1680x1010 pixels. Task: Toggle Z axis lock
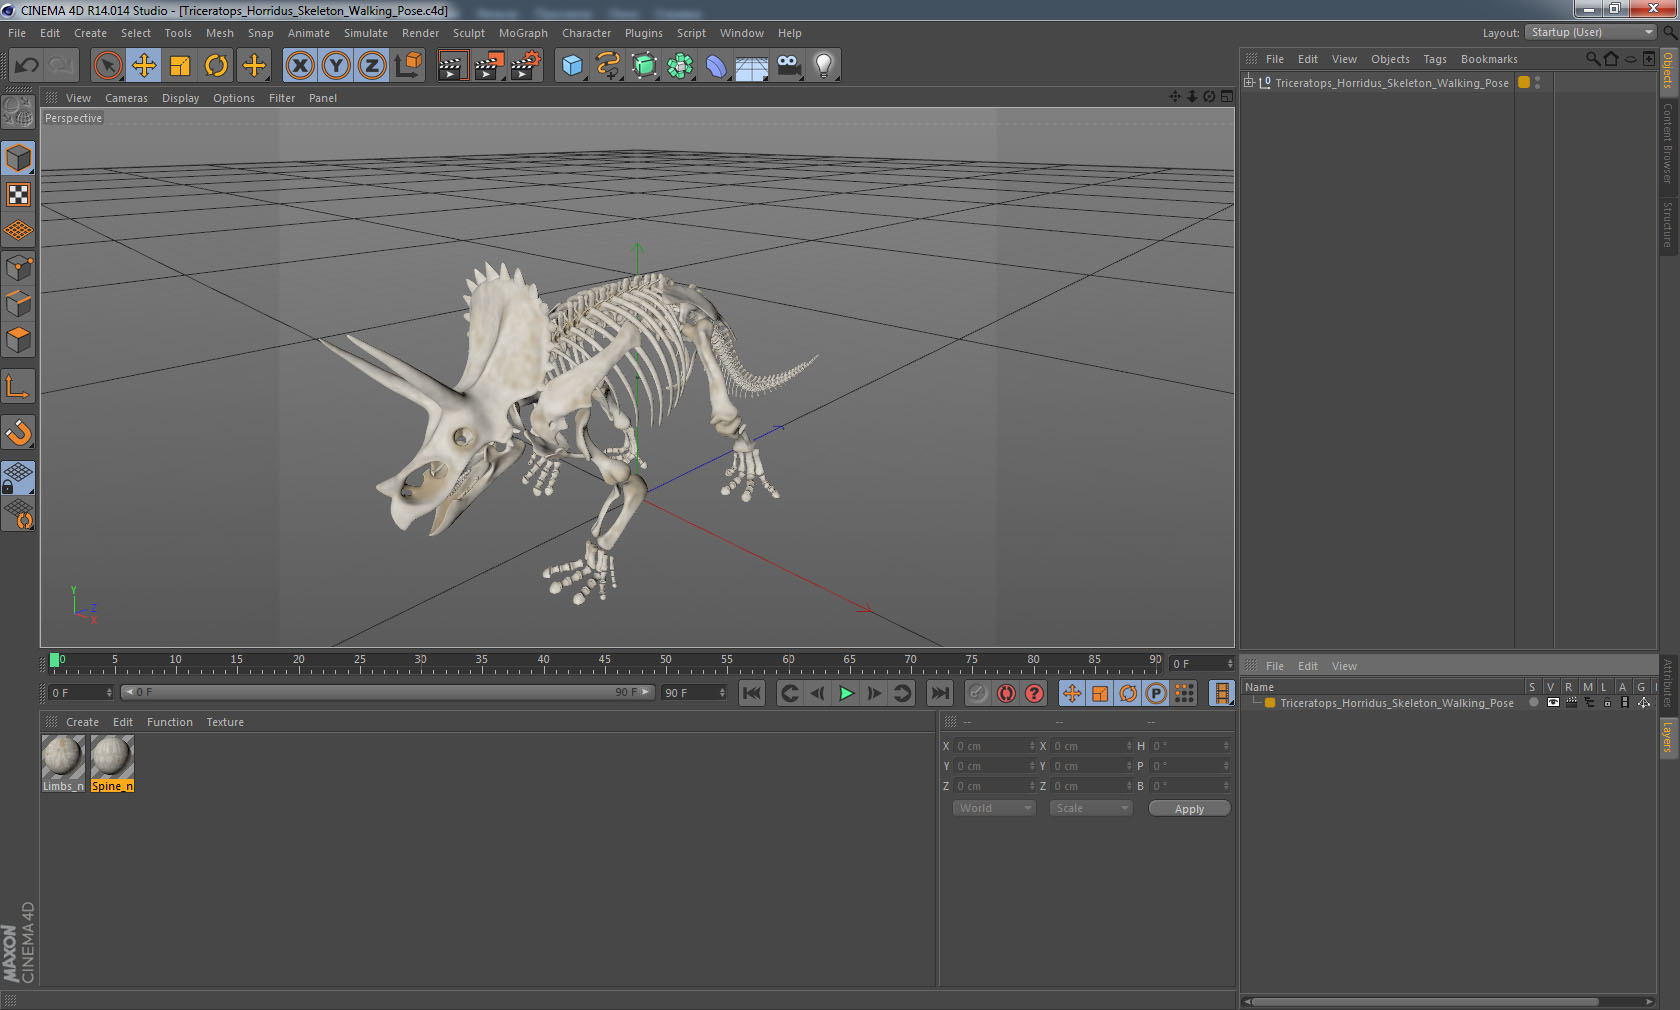[372, 66]
